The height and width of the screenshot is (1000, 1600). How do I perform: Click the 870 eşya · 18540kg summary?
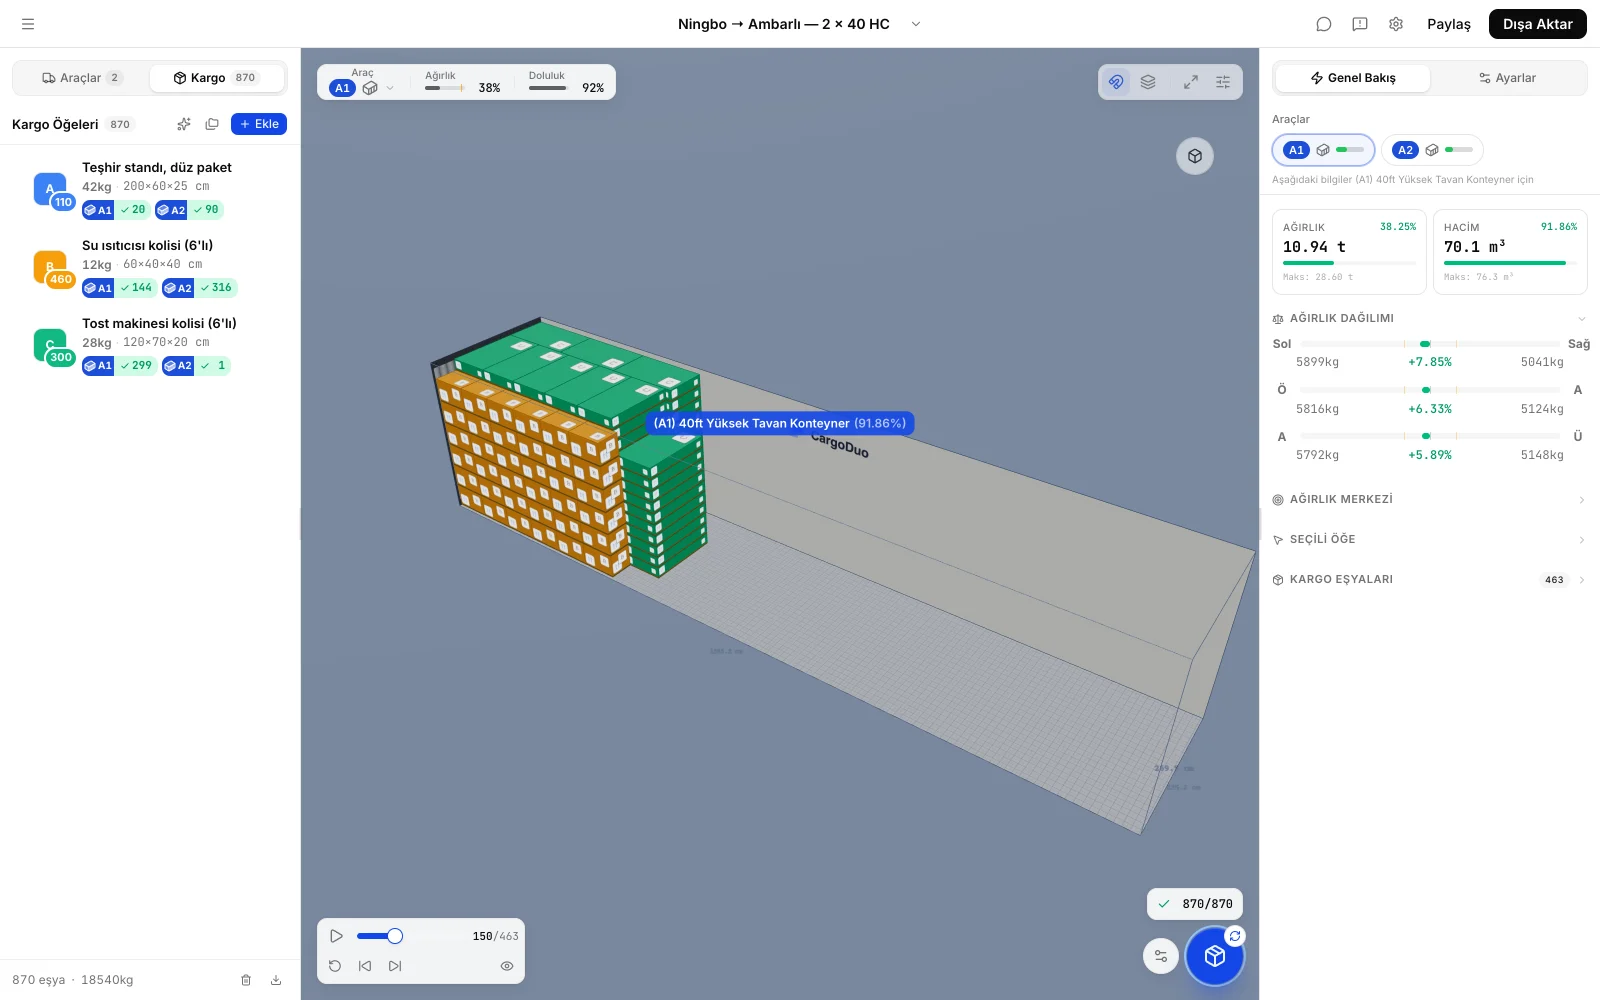tap(73, 980)
